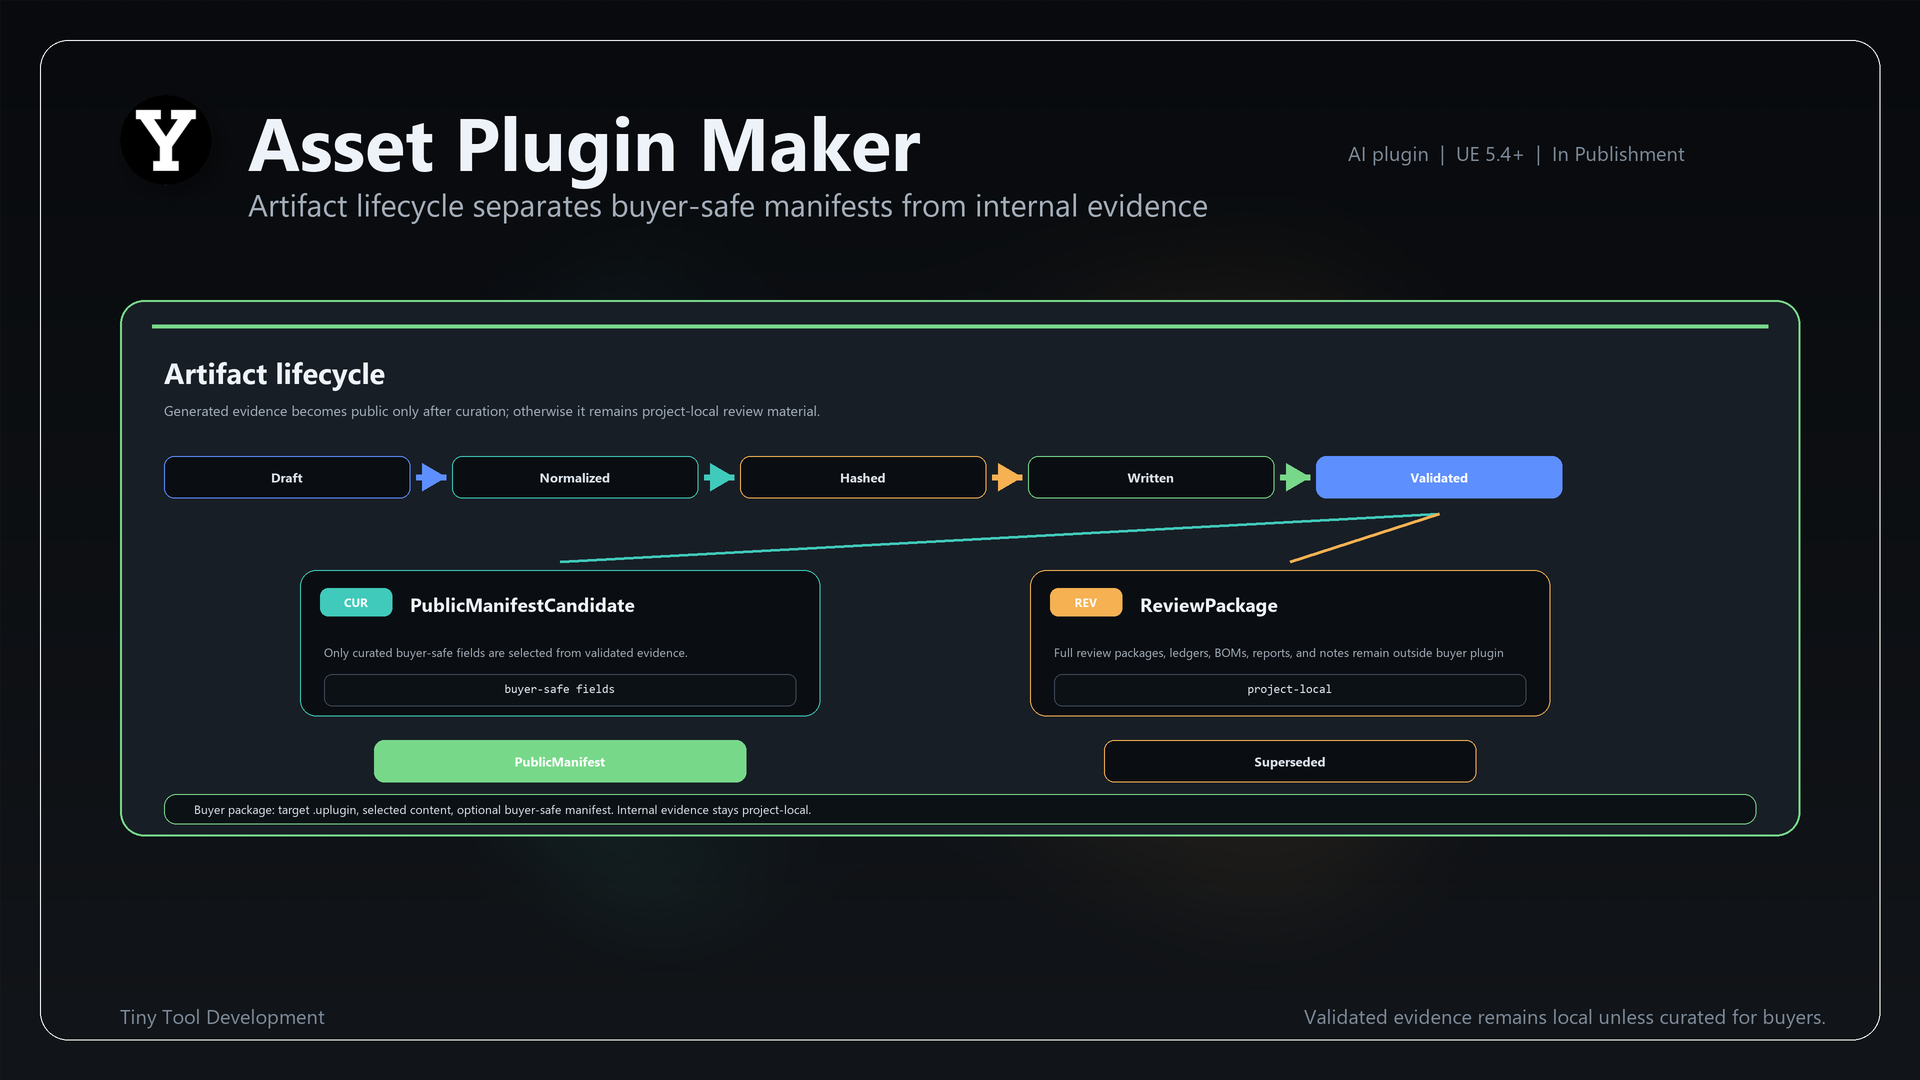Image resolution: width=1920 pixels, height=1080 pixels.
Task: Click 'Generated evidence becomes public' description
Action: tap(492, 411)
